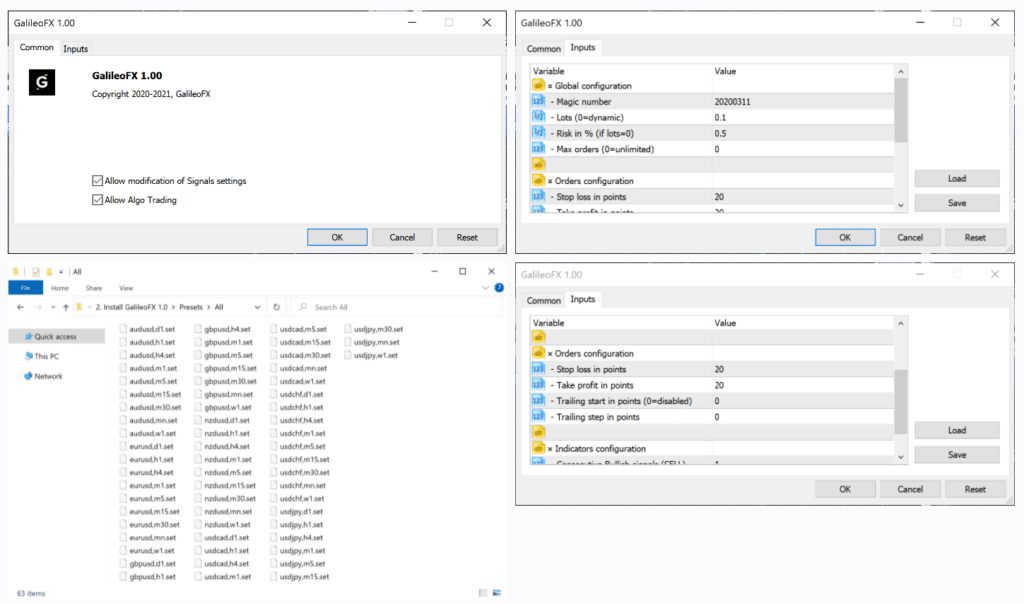This screenshot has width=1024, height=604.
Task: Select the Magic number value 20200311
Action: pos(732,101)
